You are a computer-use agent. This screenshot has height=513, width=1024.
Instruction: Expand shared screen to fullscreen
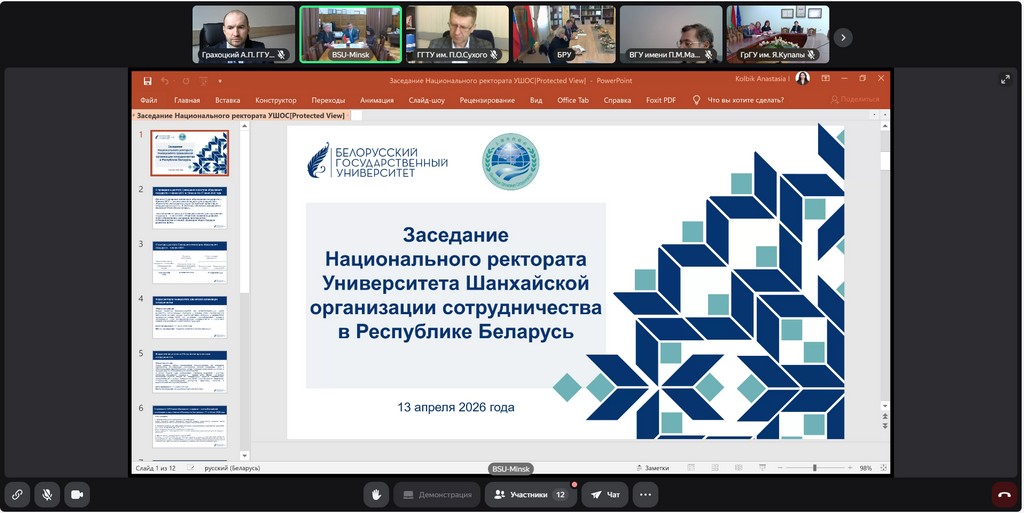coord(1005,80)
